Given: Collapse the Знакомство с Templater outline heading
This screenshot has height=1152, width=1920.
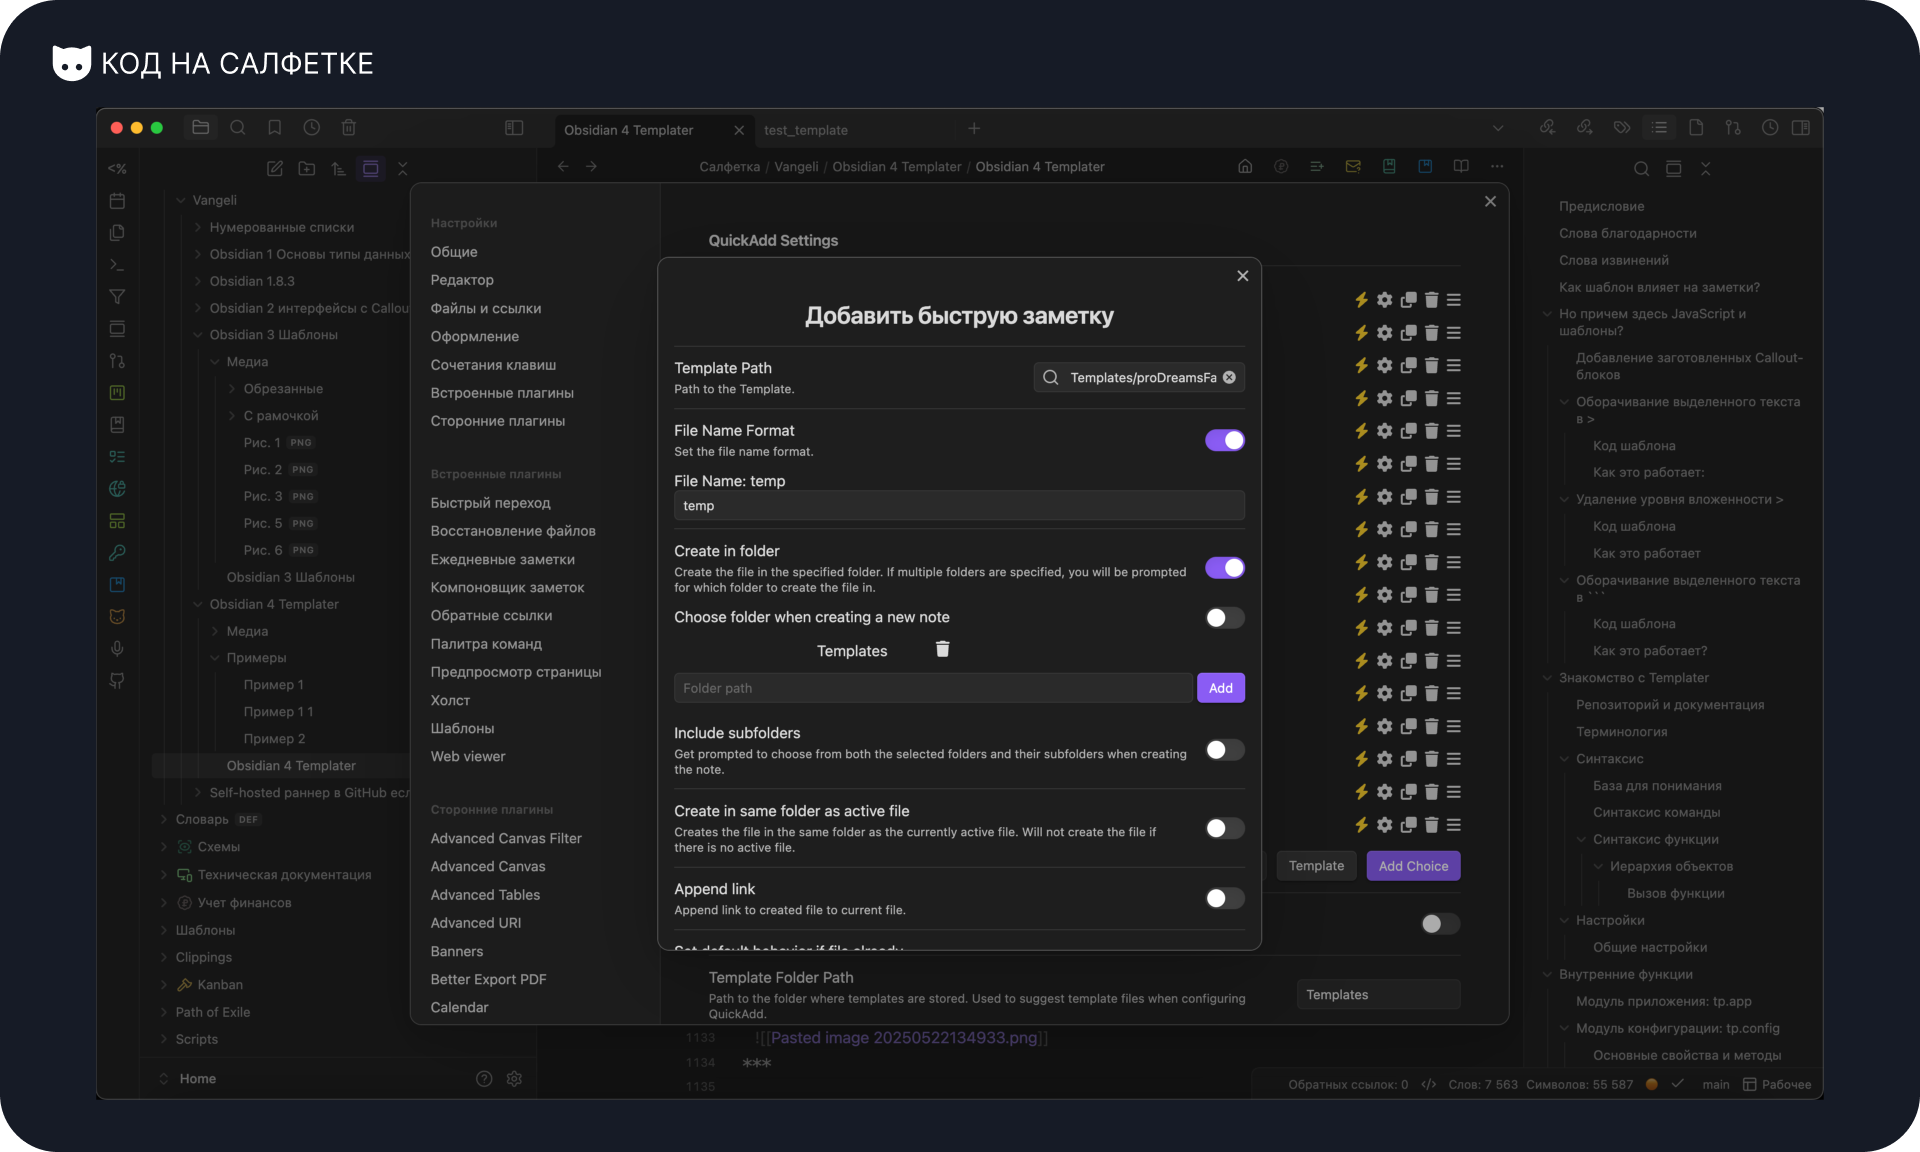Looking at the screenshot, I should tap(1547, 678).
